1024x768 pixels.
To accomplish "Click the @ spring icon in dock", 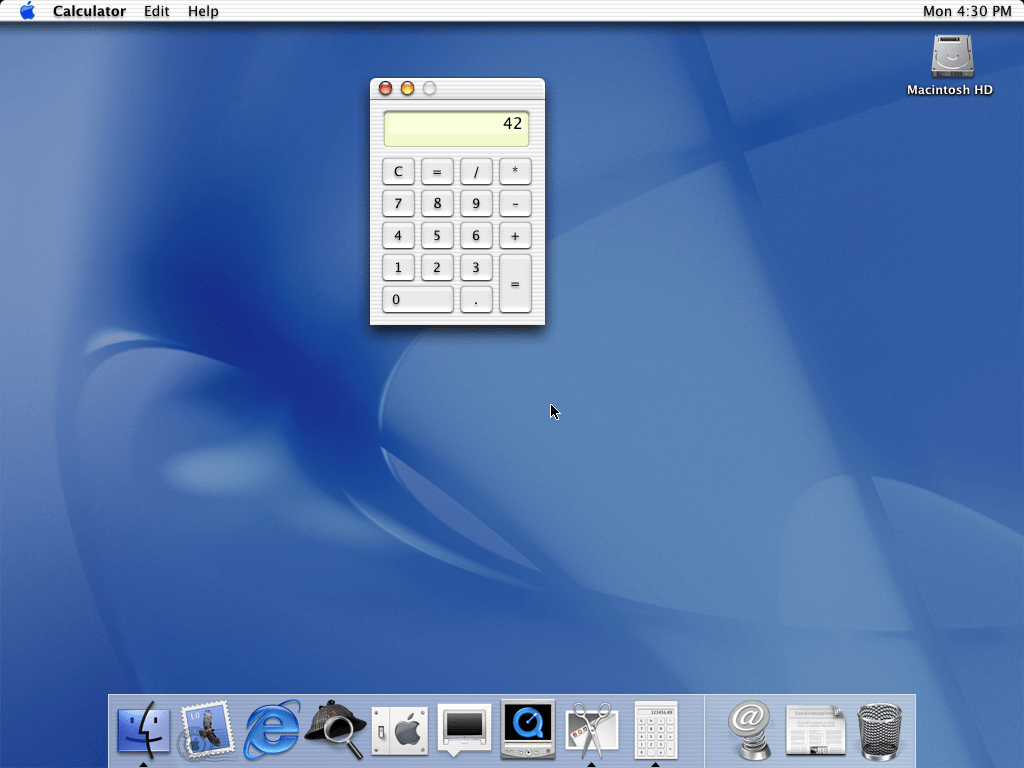I will pos(750,729).
